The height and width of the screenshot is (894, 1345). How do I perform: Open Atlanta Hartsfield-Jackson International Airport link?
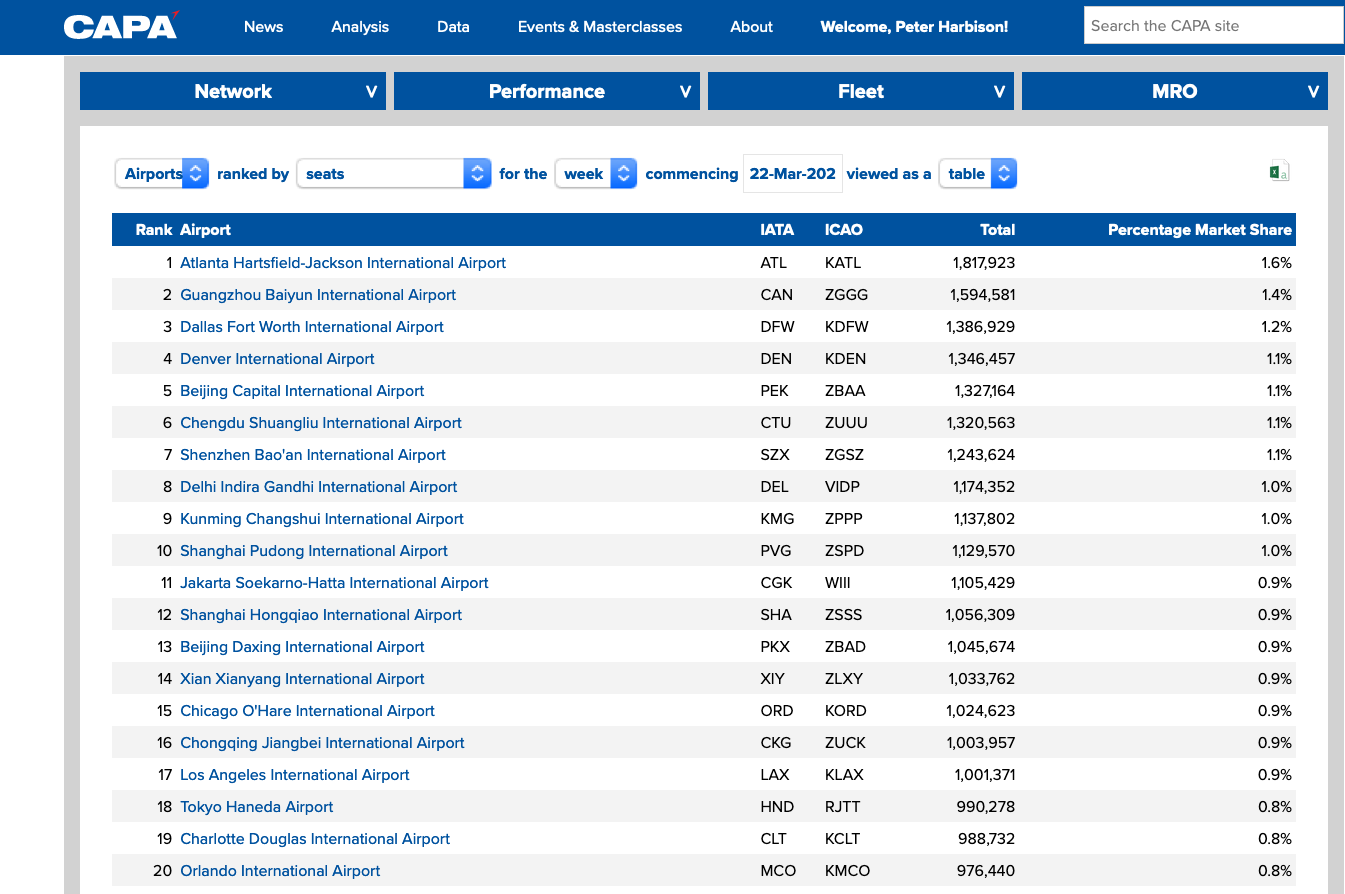[343, 263]
